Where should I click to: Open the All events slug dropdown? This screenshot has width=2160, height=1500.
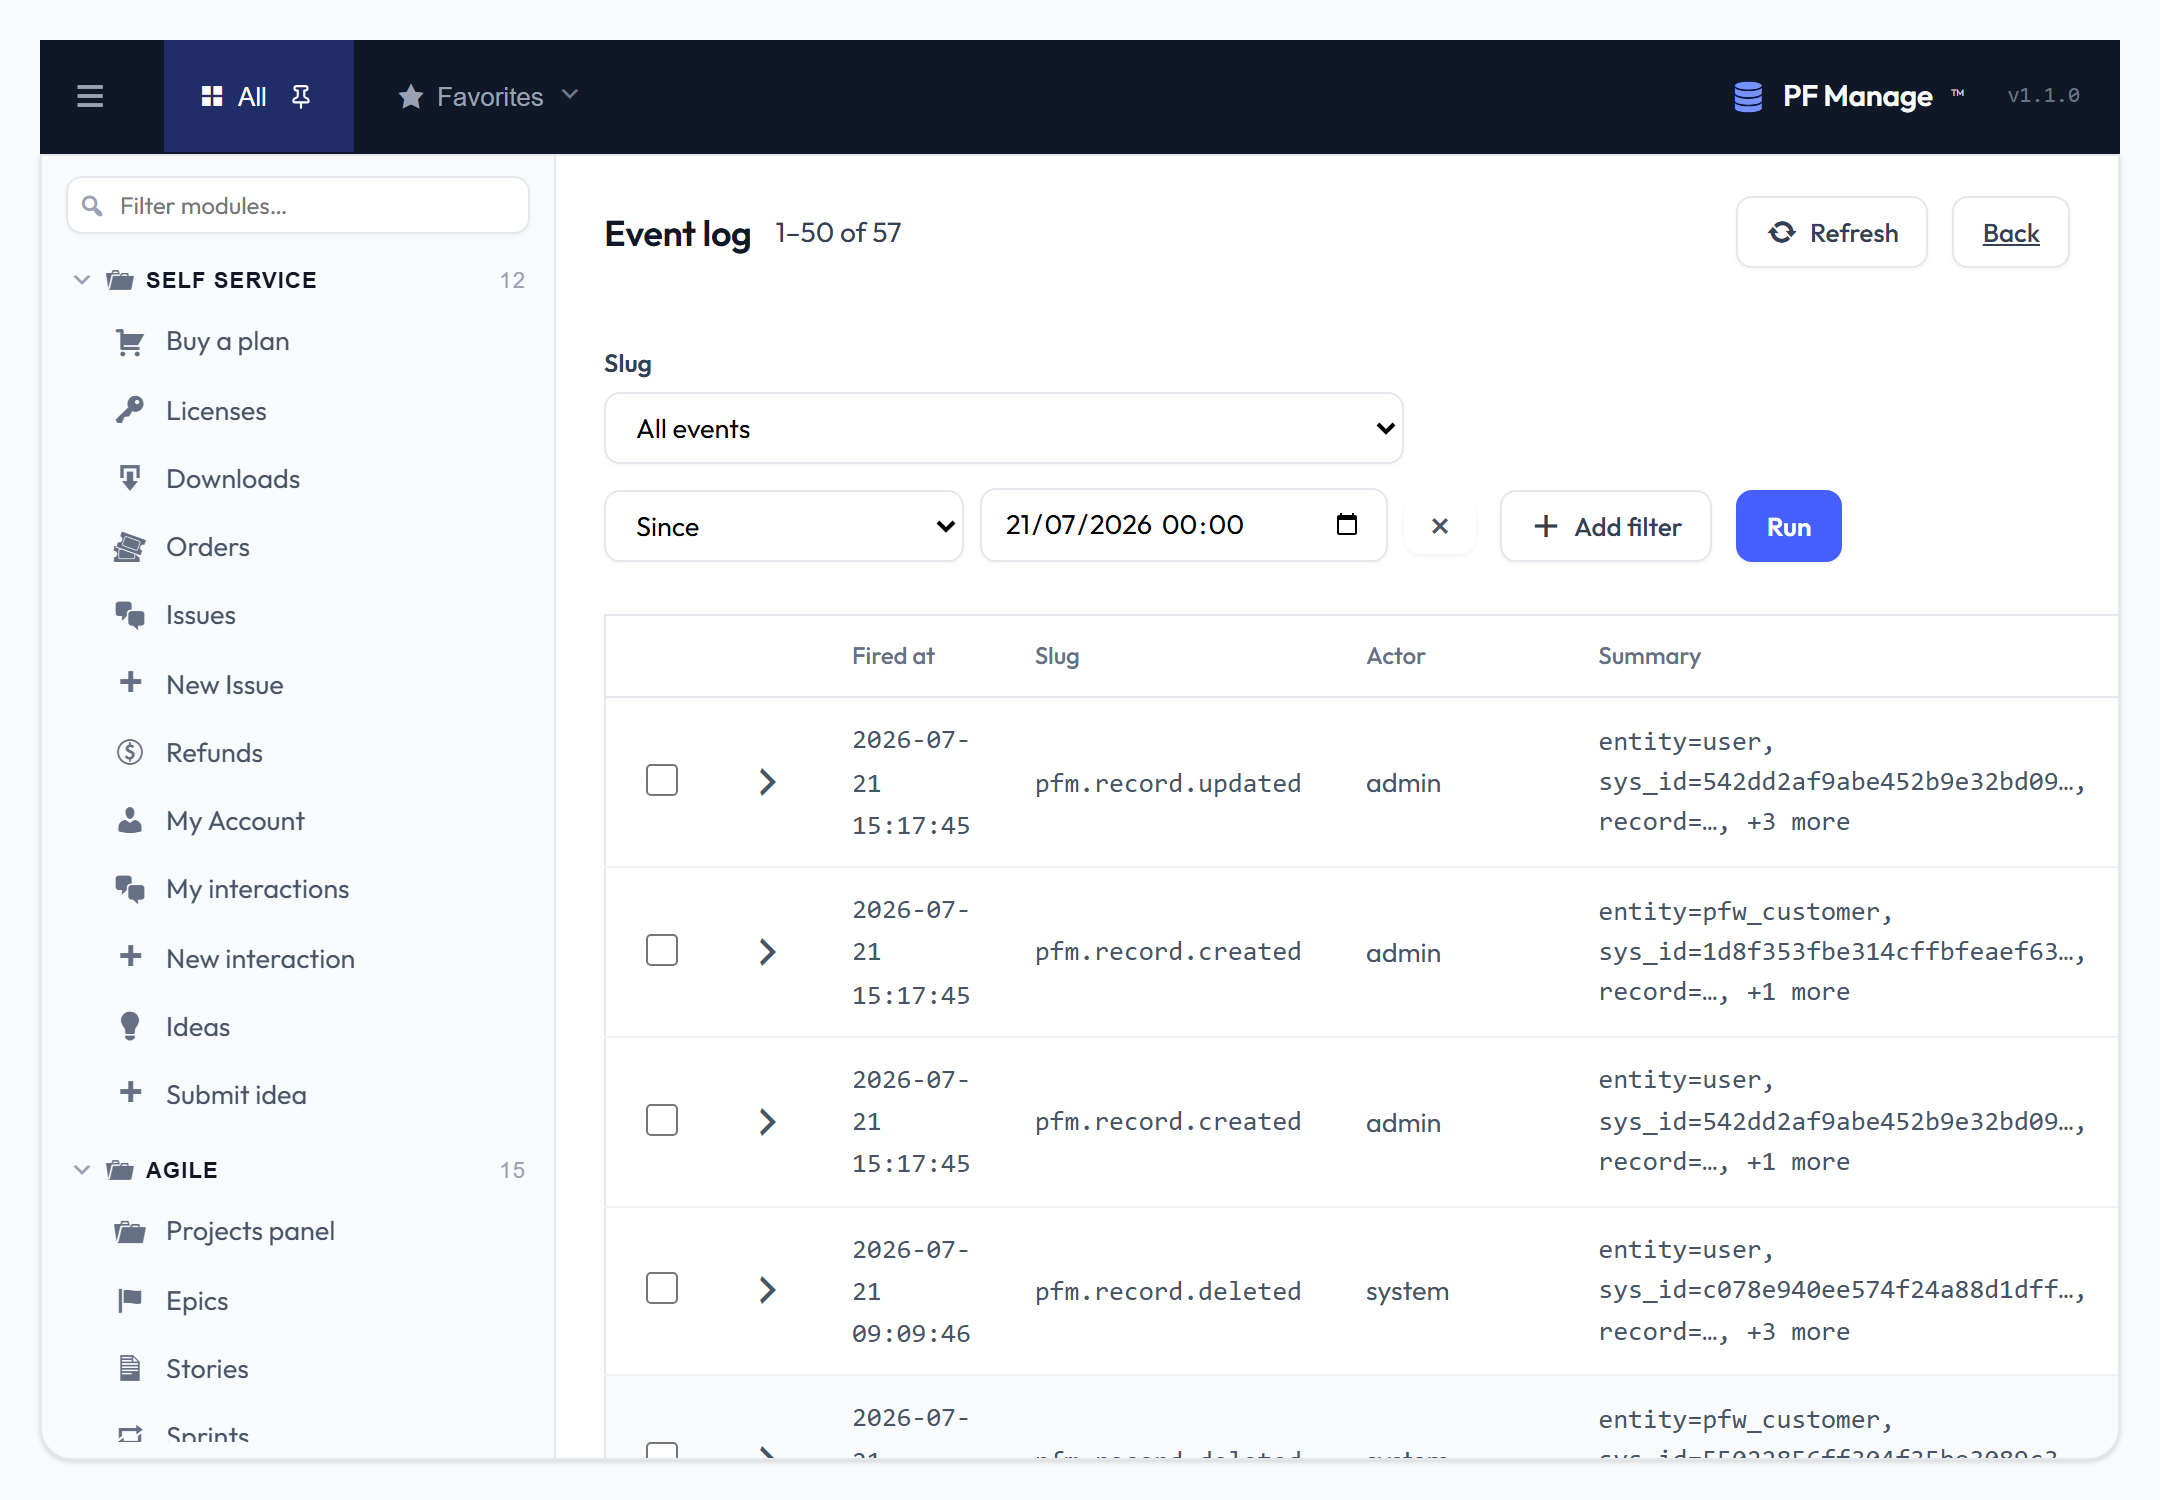tap(1004, 428)
